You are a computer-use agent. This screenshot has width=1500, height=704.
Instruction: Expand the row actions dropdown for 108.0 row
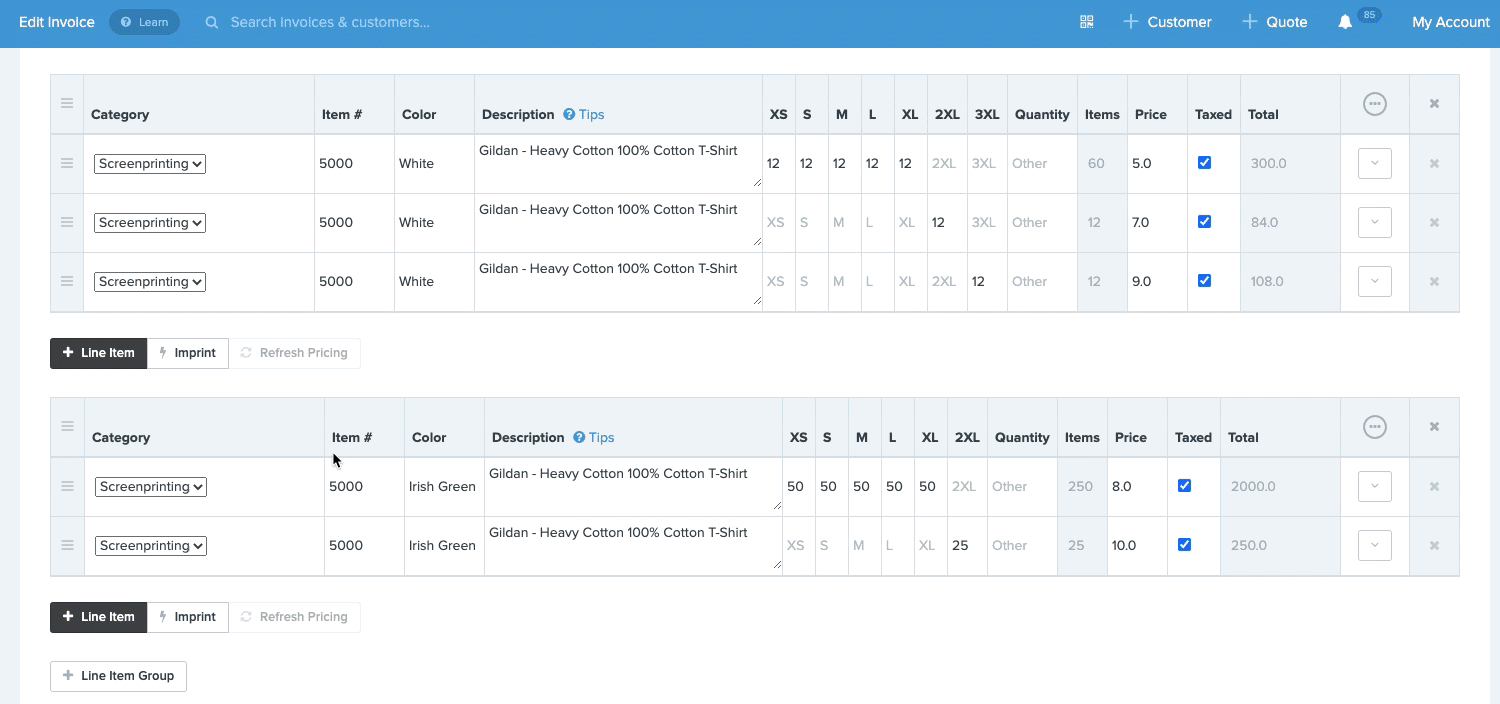(x=1375, y=282)
